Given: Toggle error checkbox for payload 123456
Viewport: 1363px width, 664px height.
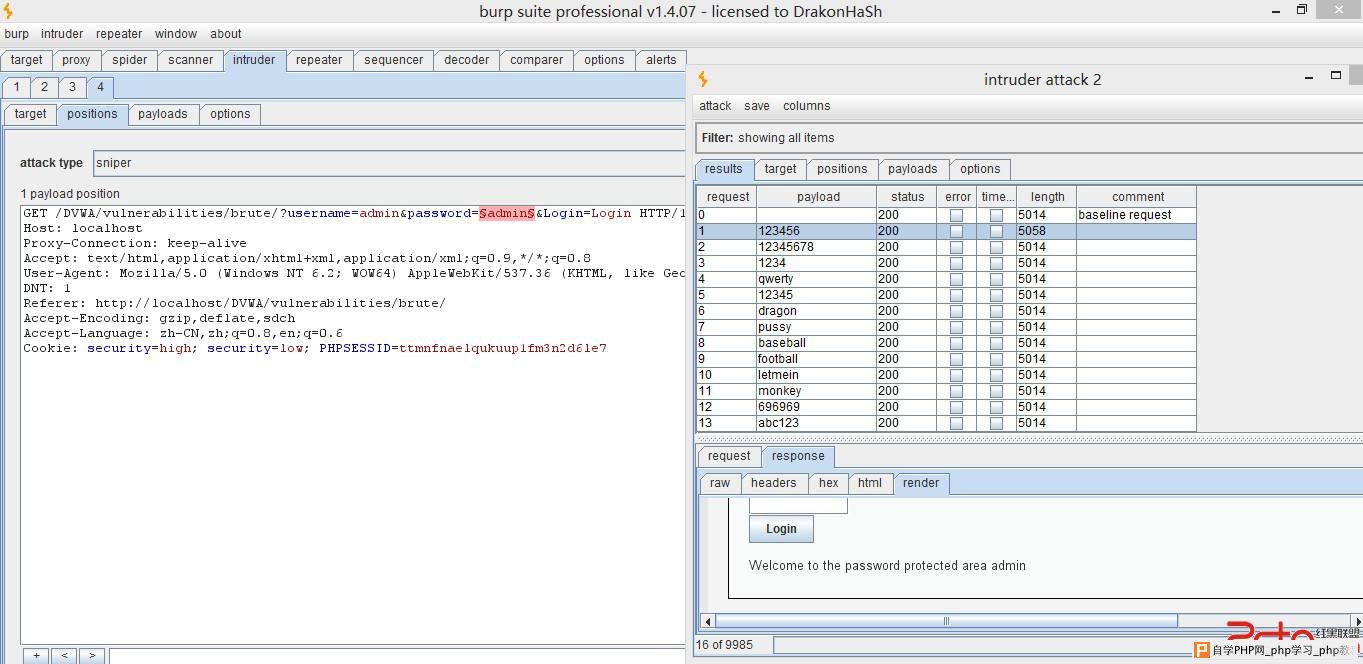Looking at the screenshot, I should tap(957, 231).
